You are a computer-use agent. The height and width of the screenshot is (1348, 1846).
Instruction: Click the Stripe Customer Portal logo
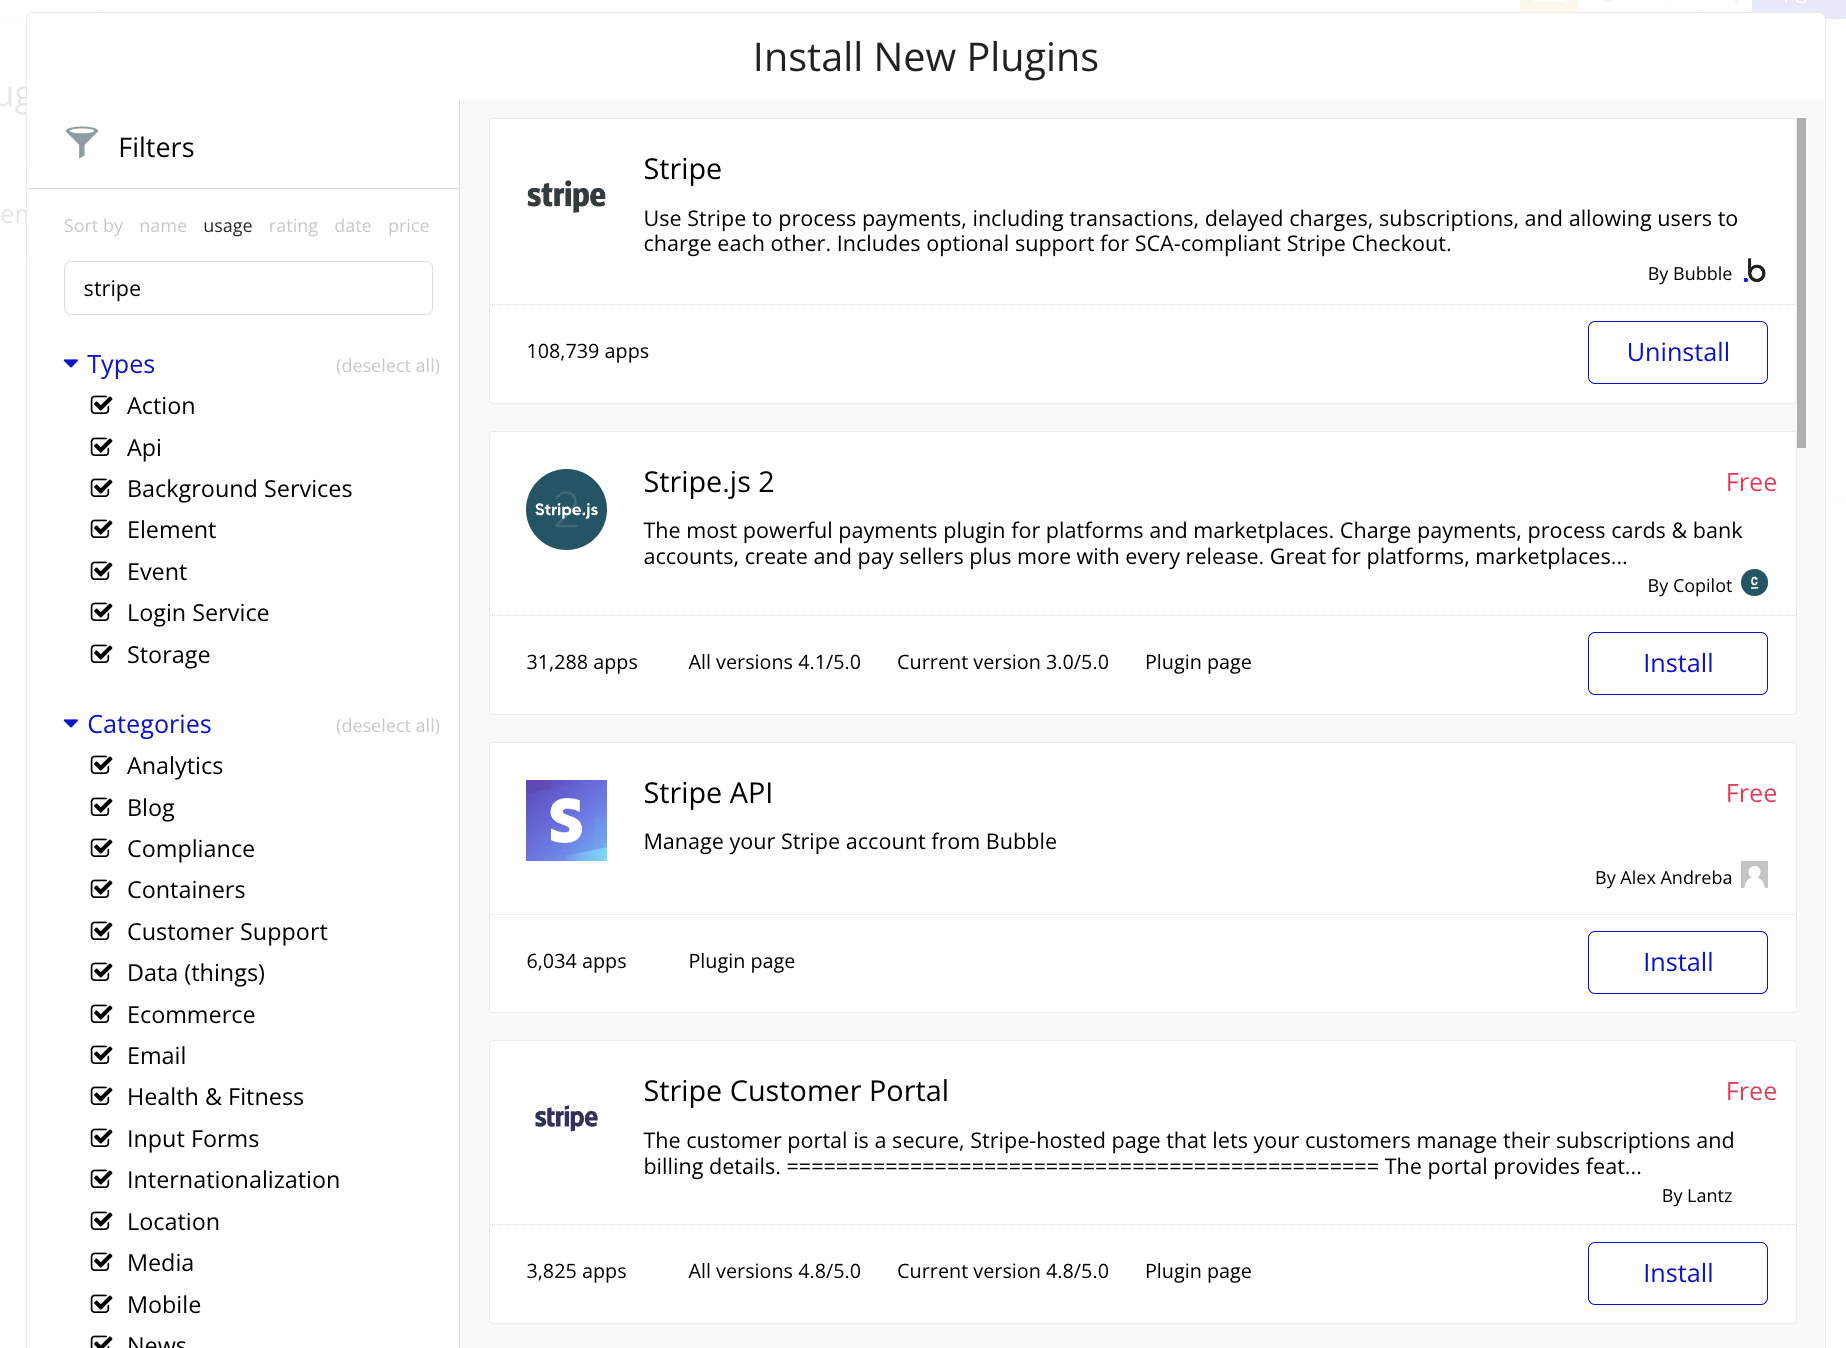(566, 1118)
